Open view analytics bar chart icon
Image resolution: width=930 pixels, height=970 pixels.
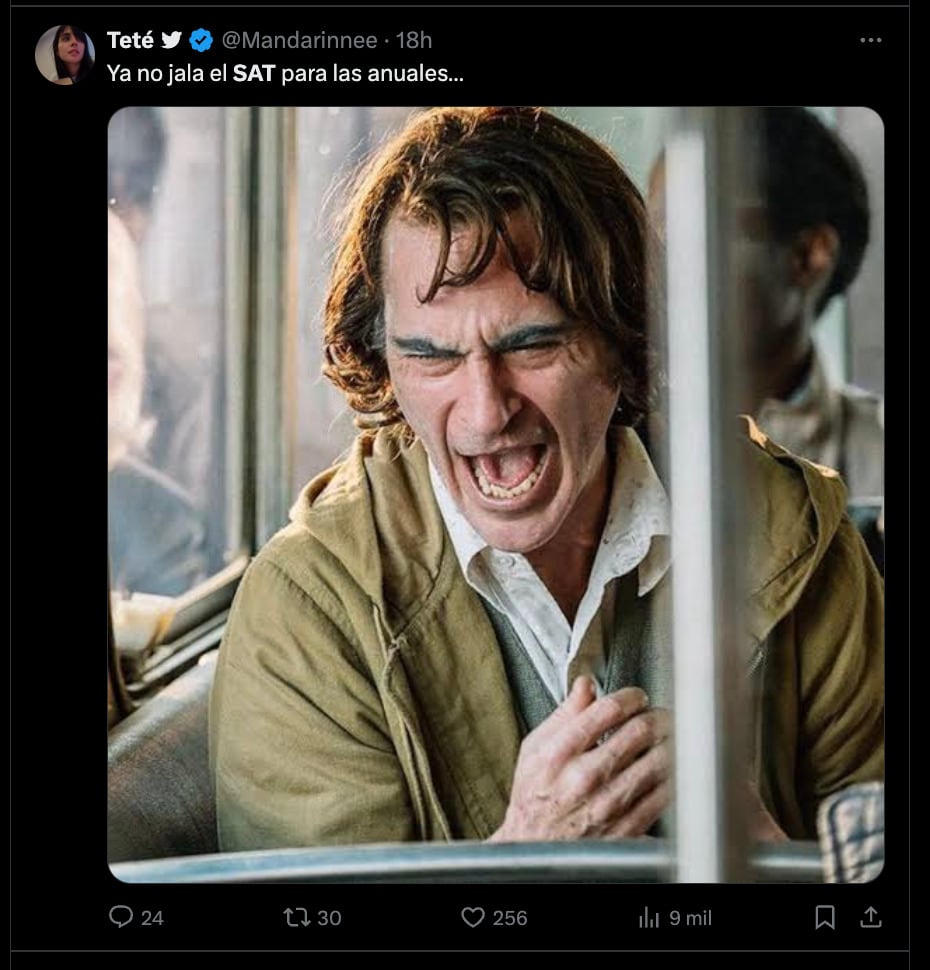coord(649,917)
